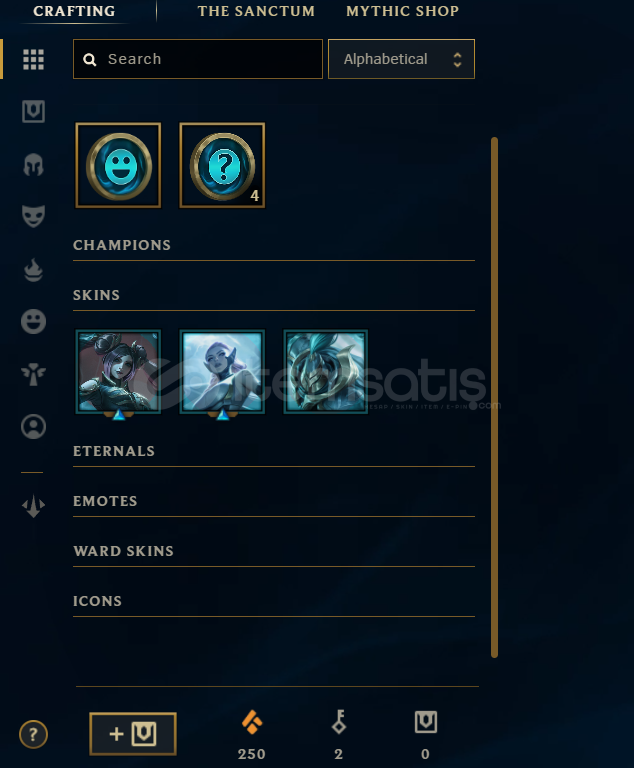Filter loot by champions helmet icon
This screenshot has width=634, height=768.
coord(33,165)
